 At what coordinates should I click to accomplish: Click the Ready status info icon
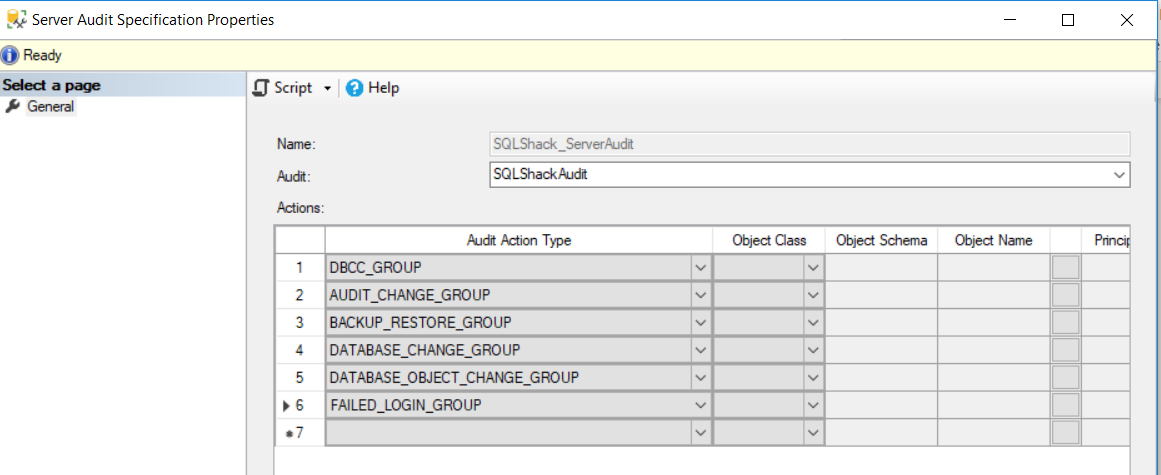click(11, 55)
